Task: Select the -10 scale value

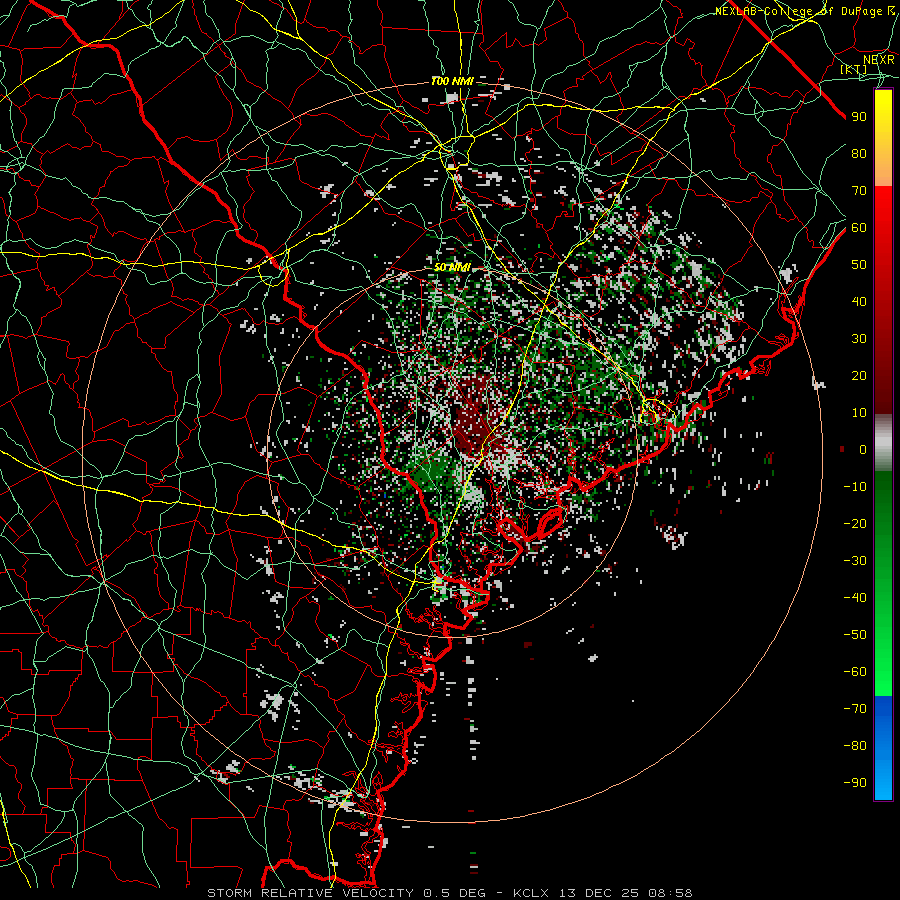Action: [855, 487]
